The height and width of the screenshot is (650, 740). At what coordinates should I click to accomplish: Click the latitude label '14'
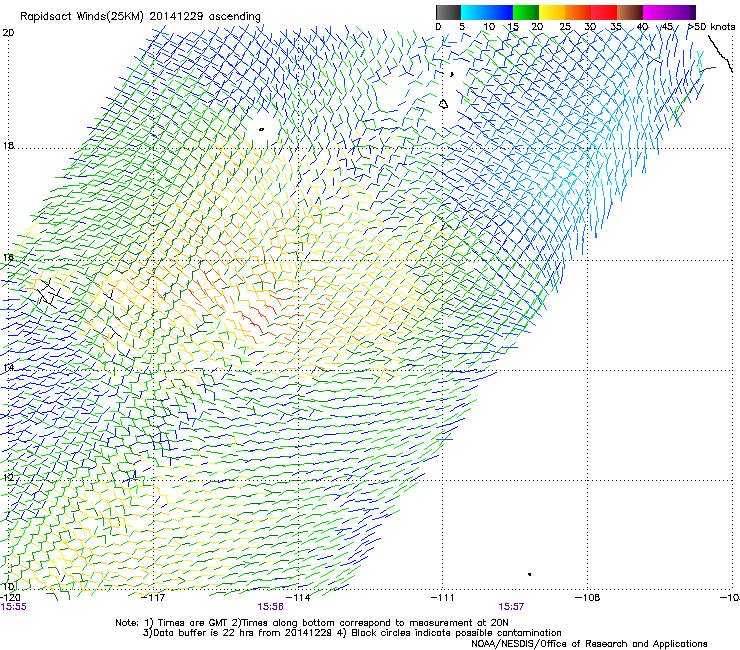click(8, 367)
